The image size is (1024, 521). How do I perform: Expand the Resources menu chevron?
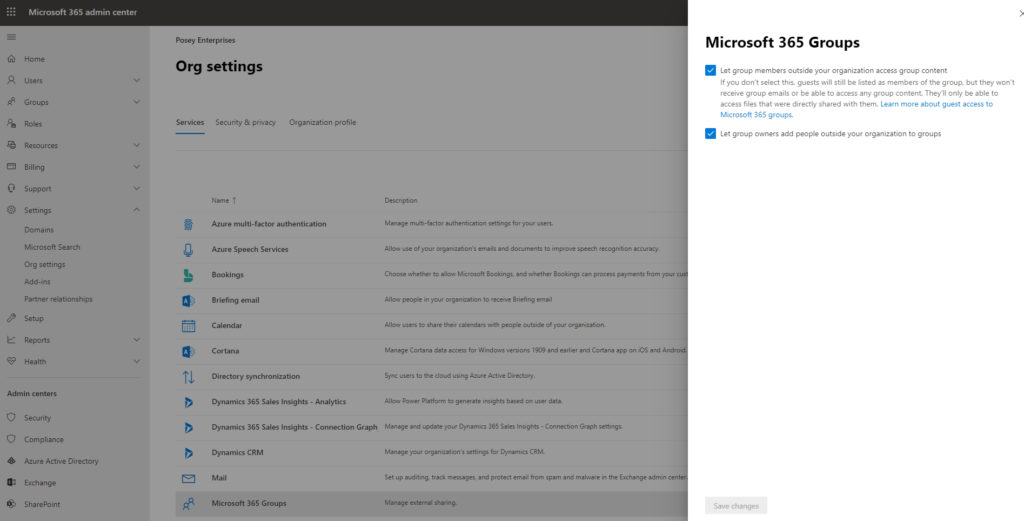coord(136,145)
